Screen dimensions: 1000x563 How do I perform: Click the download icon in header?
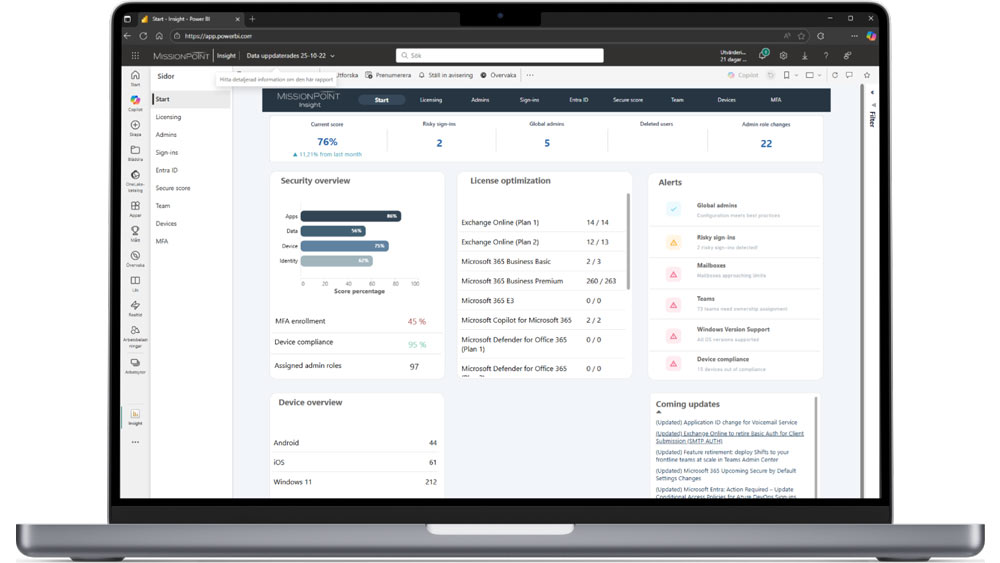click(805, 56)
